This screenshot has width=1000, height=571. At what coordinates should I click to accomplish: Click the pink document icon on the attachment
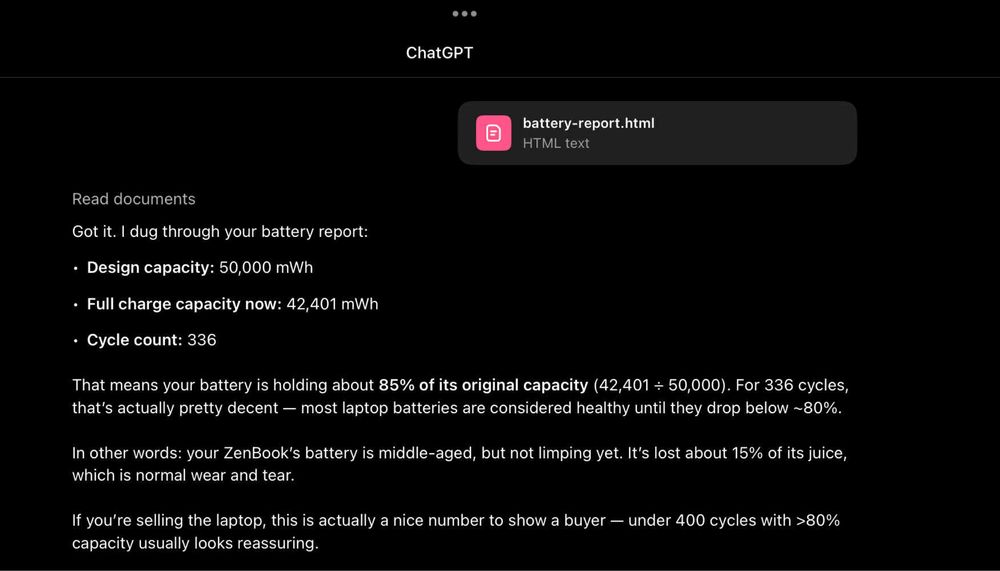click(x=493, y=133)
